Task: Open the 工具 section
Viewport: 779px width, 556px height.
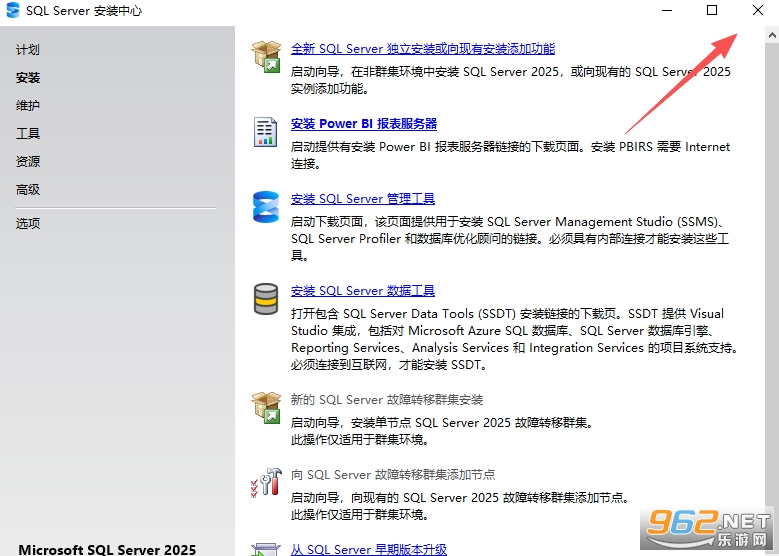Action: (x=27, y=133)
